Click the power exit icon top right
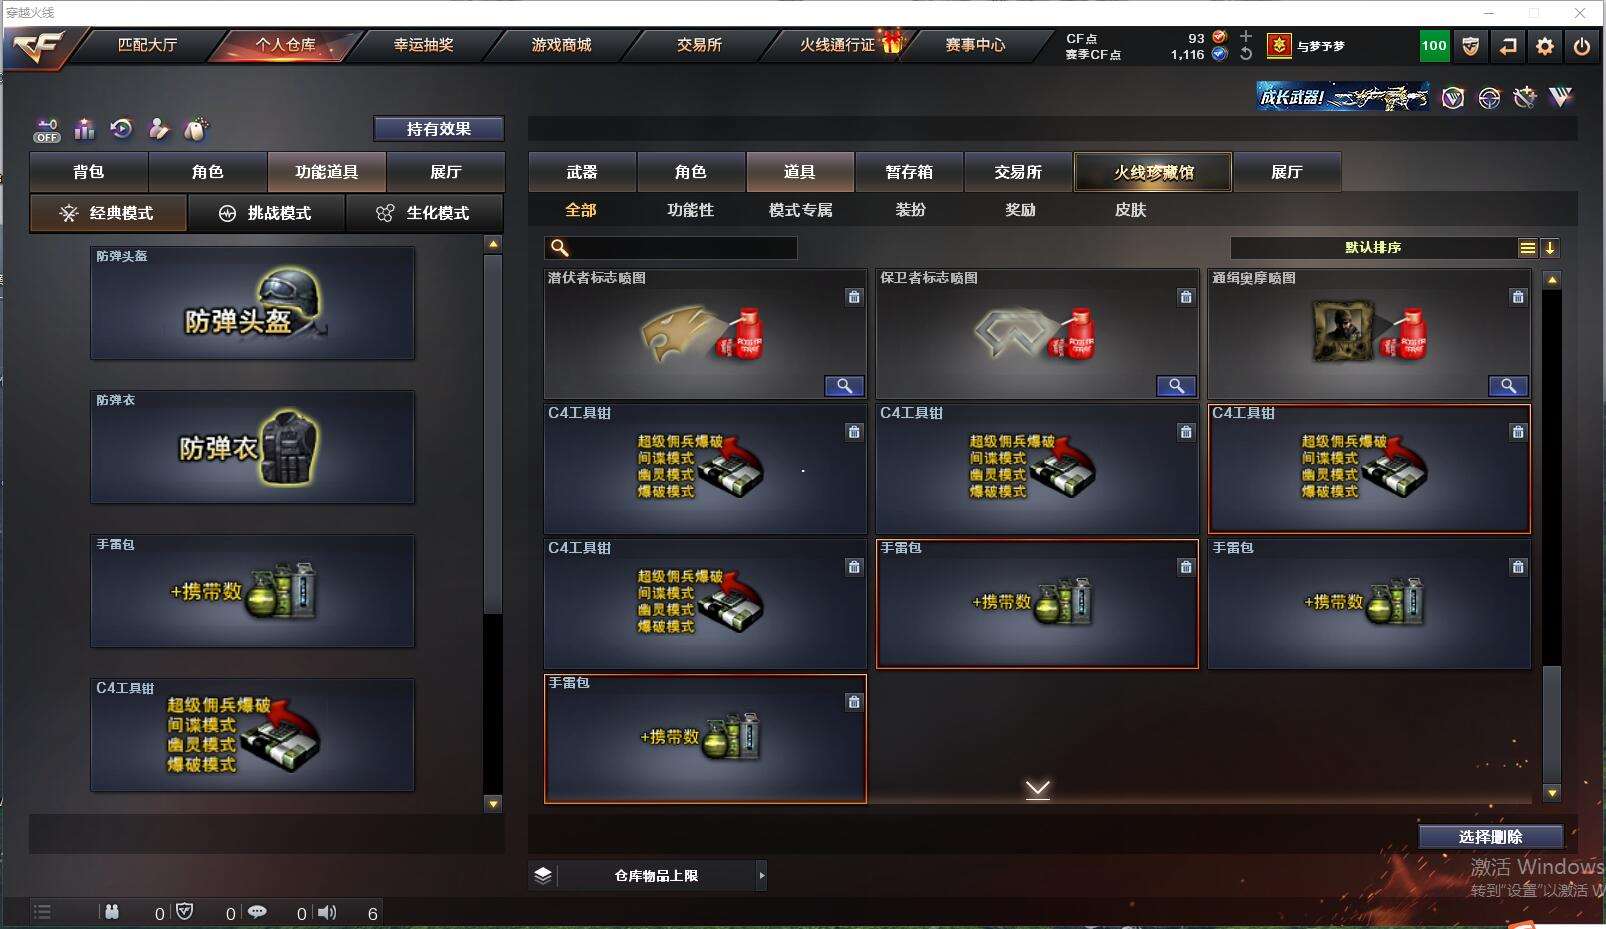Image resolution: width=1606 pixels, height=929 pixels. coord(1582,46)
